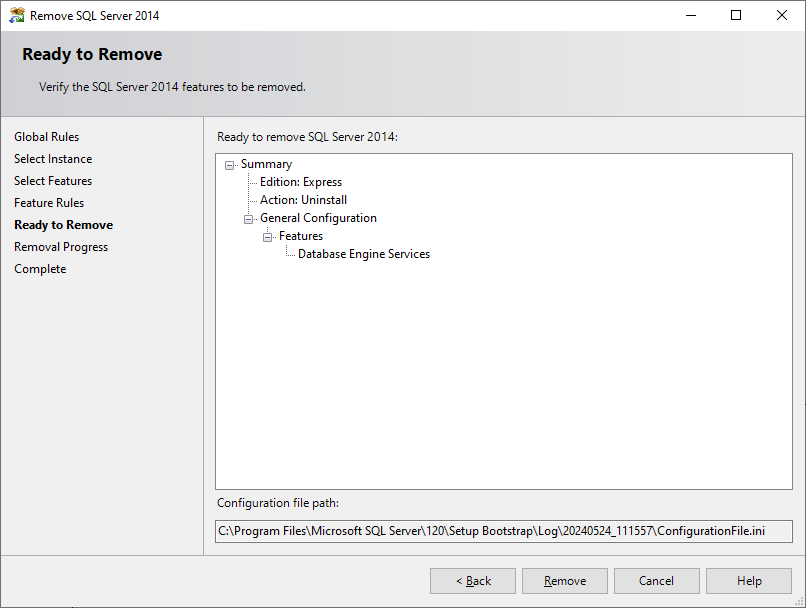Select the Complete step
The image size is (806, 608).
pyautogui.click(x=40, y=268)
